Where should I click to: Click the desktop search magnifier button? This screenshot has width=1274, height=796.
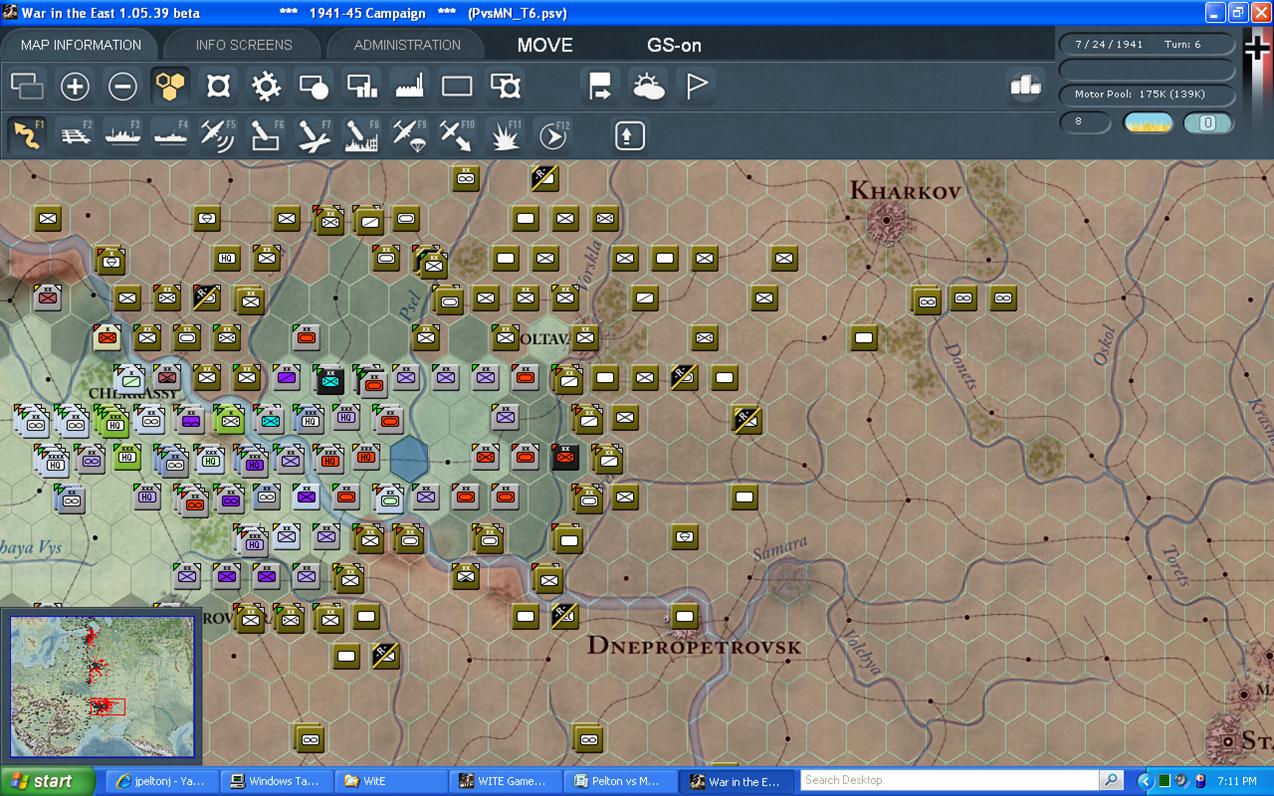(1111, 780)
